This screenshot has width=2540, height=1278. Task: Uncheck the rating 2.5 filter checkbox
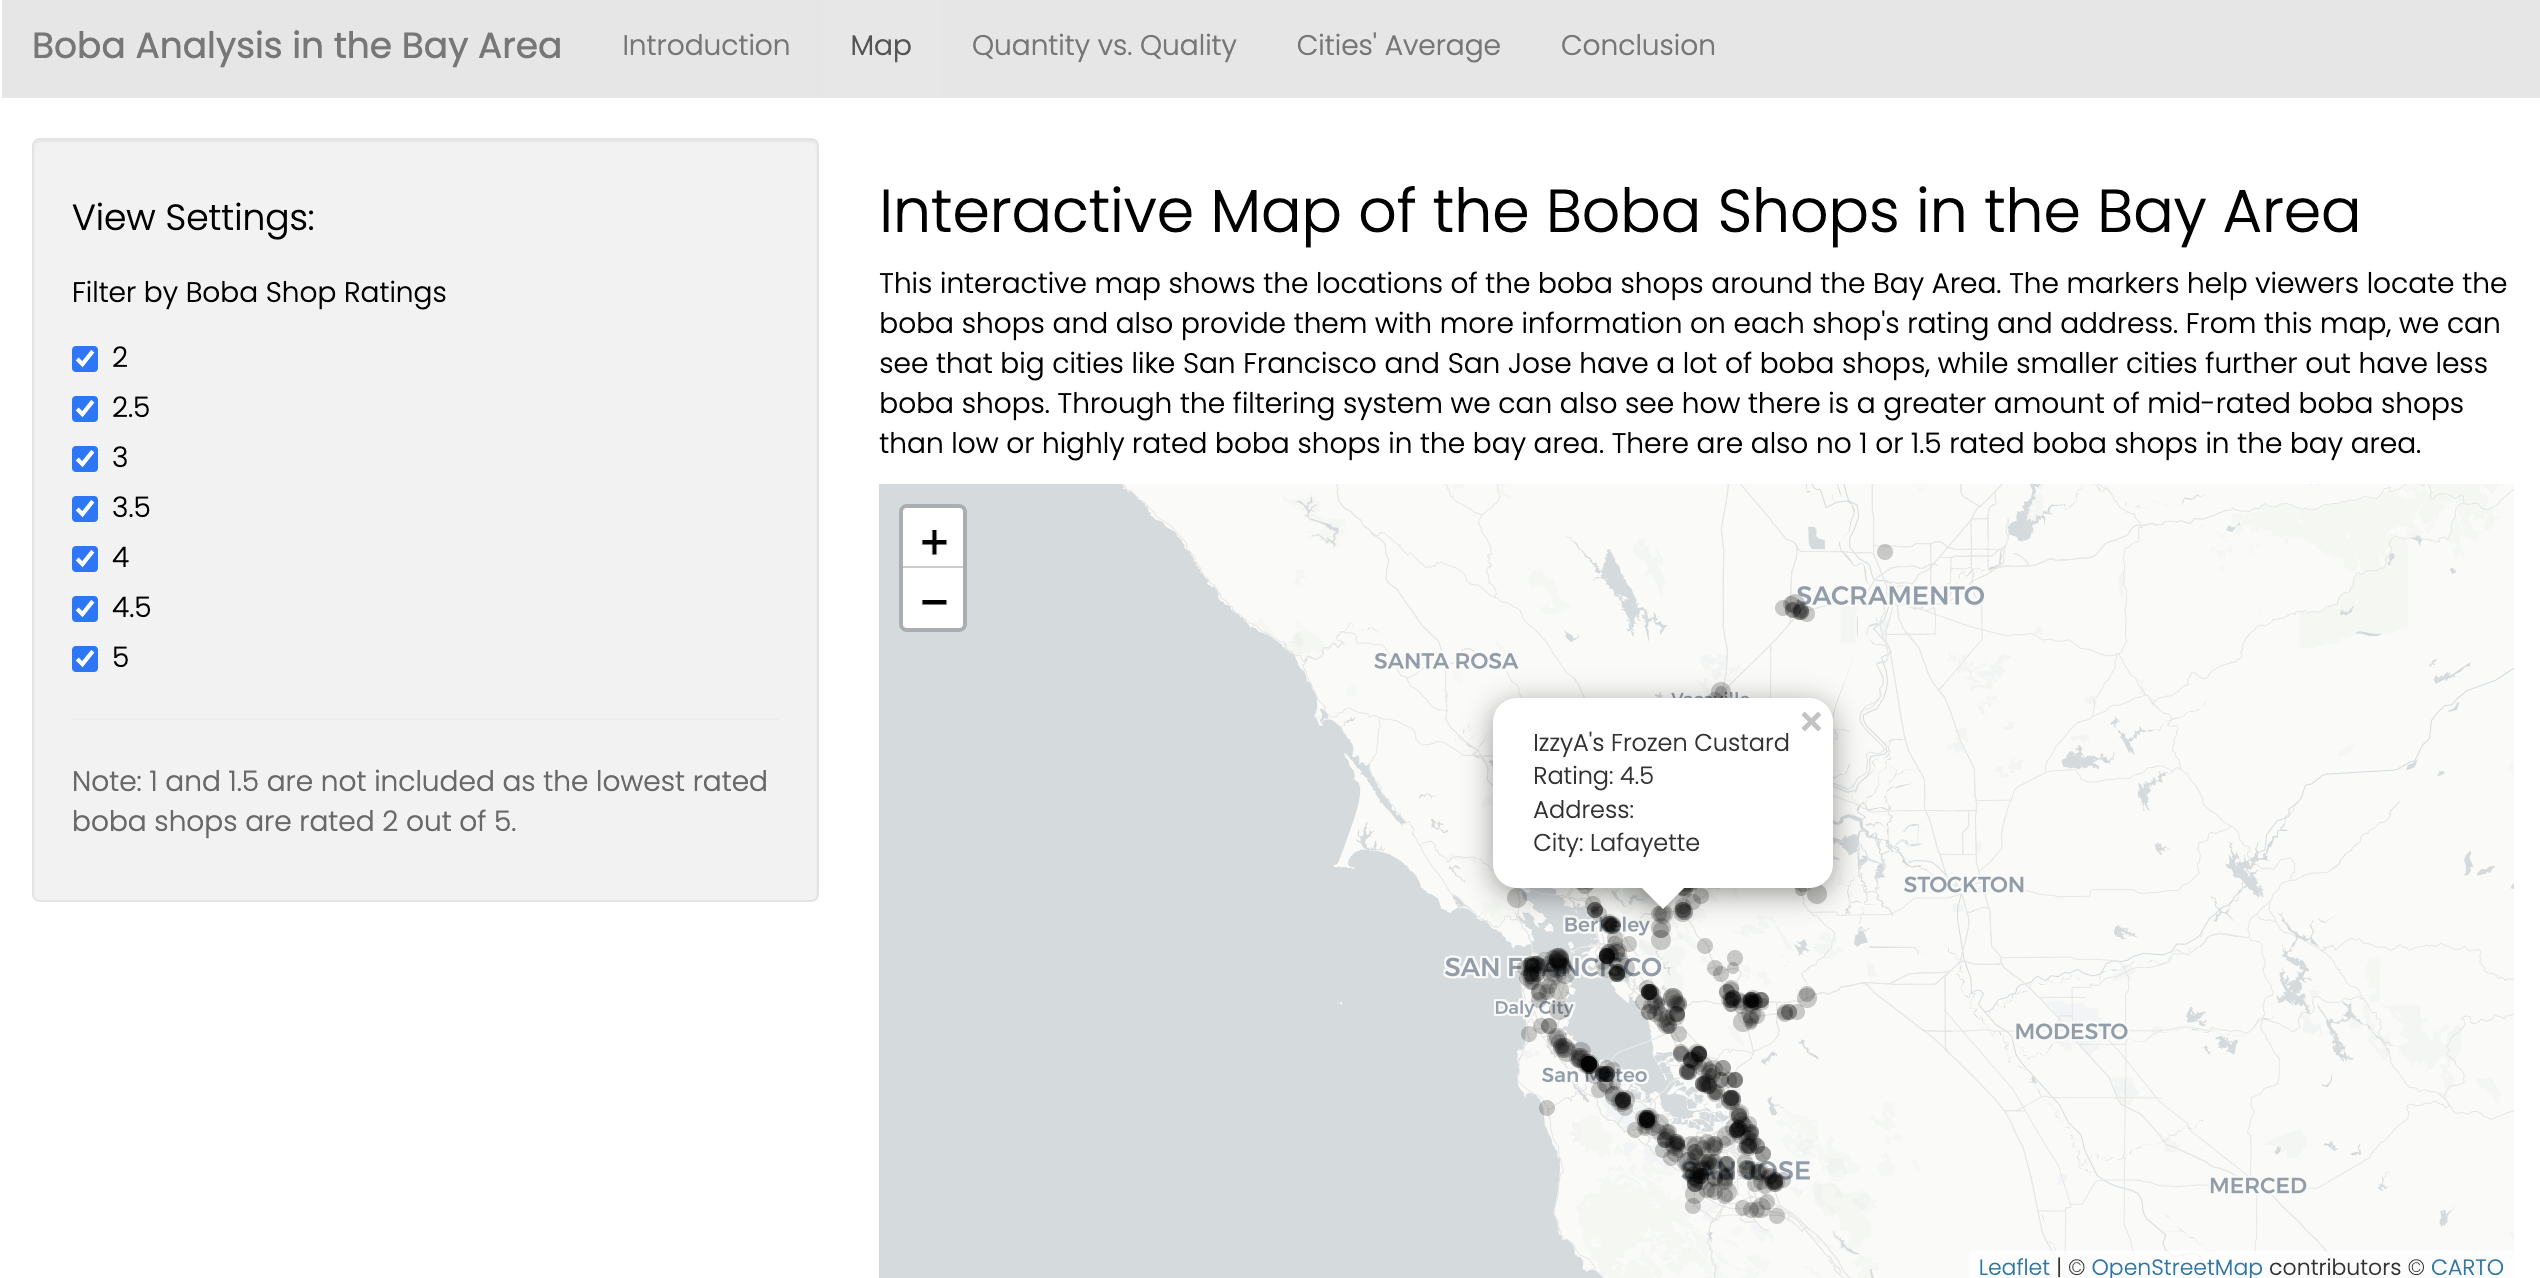(x=85, y=408)
